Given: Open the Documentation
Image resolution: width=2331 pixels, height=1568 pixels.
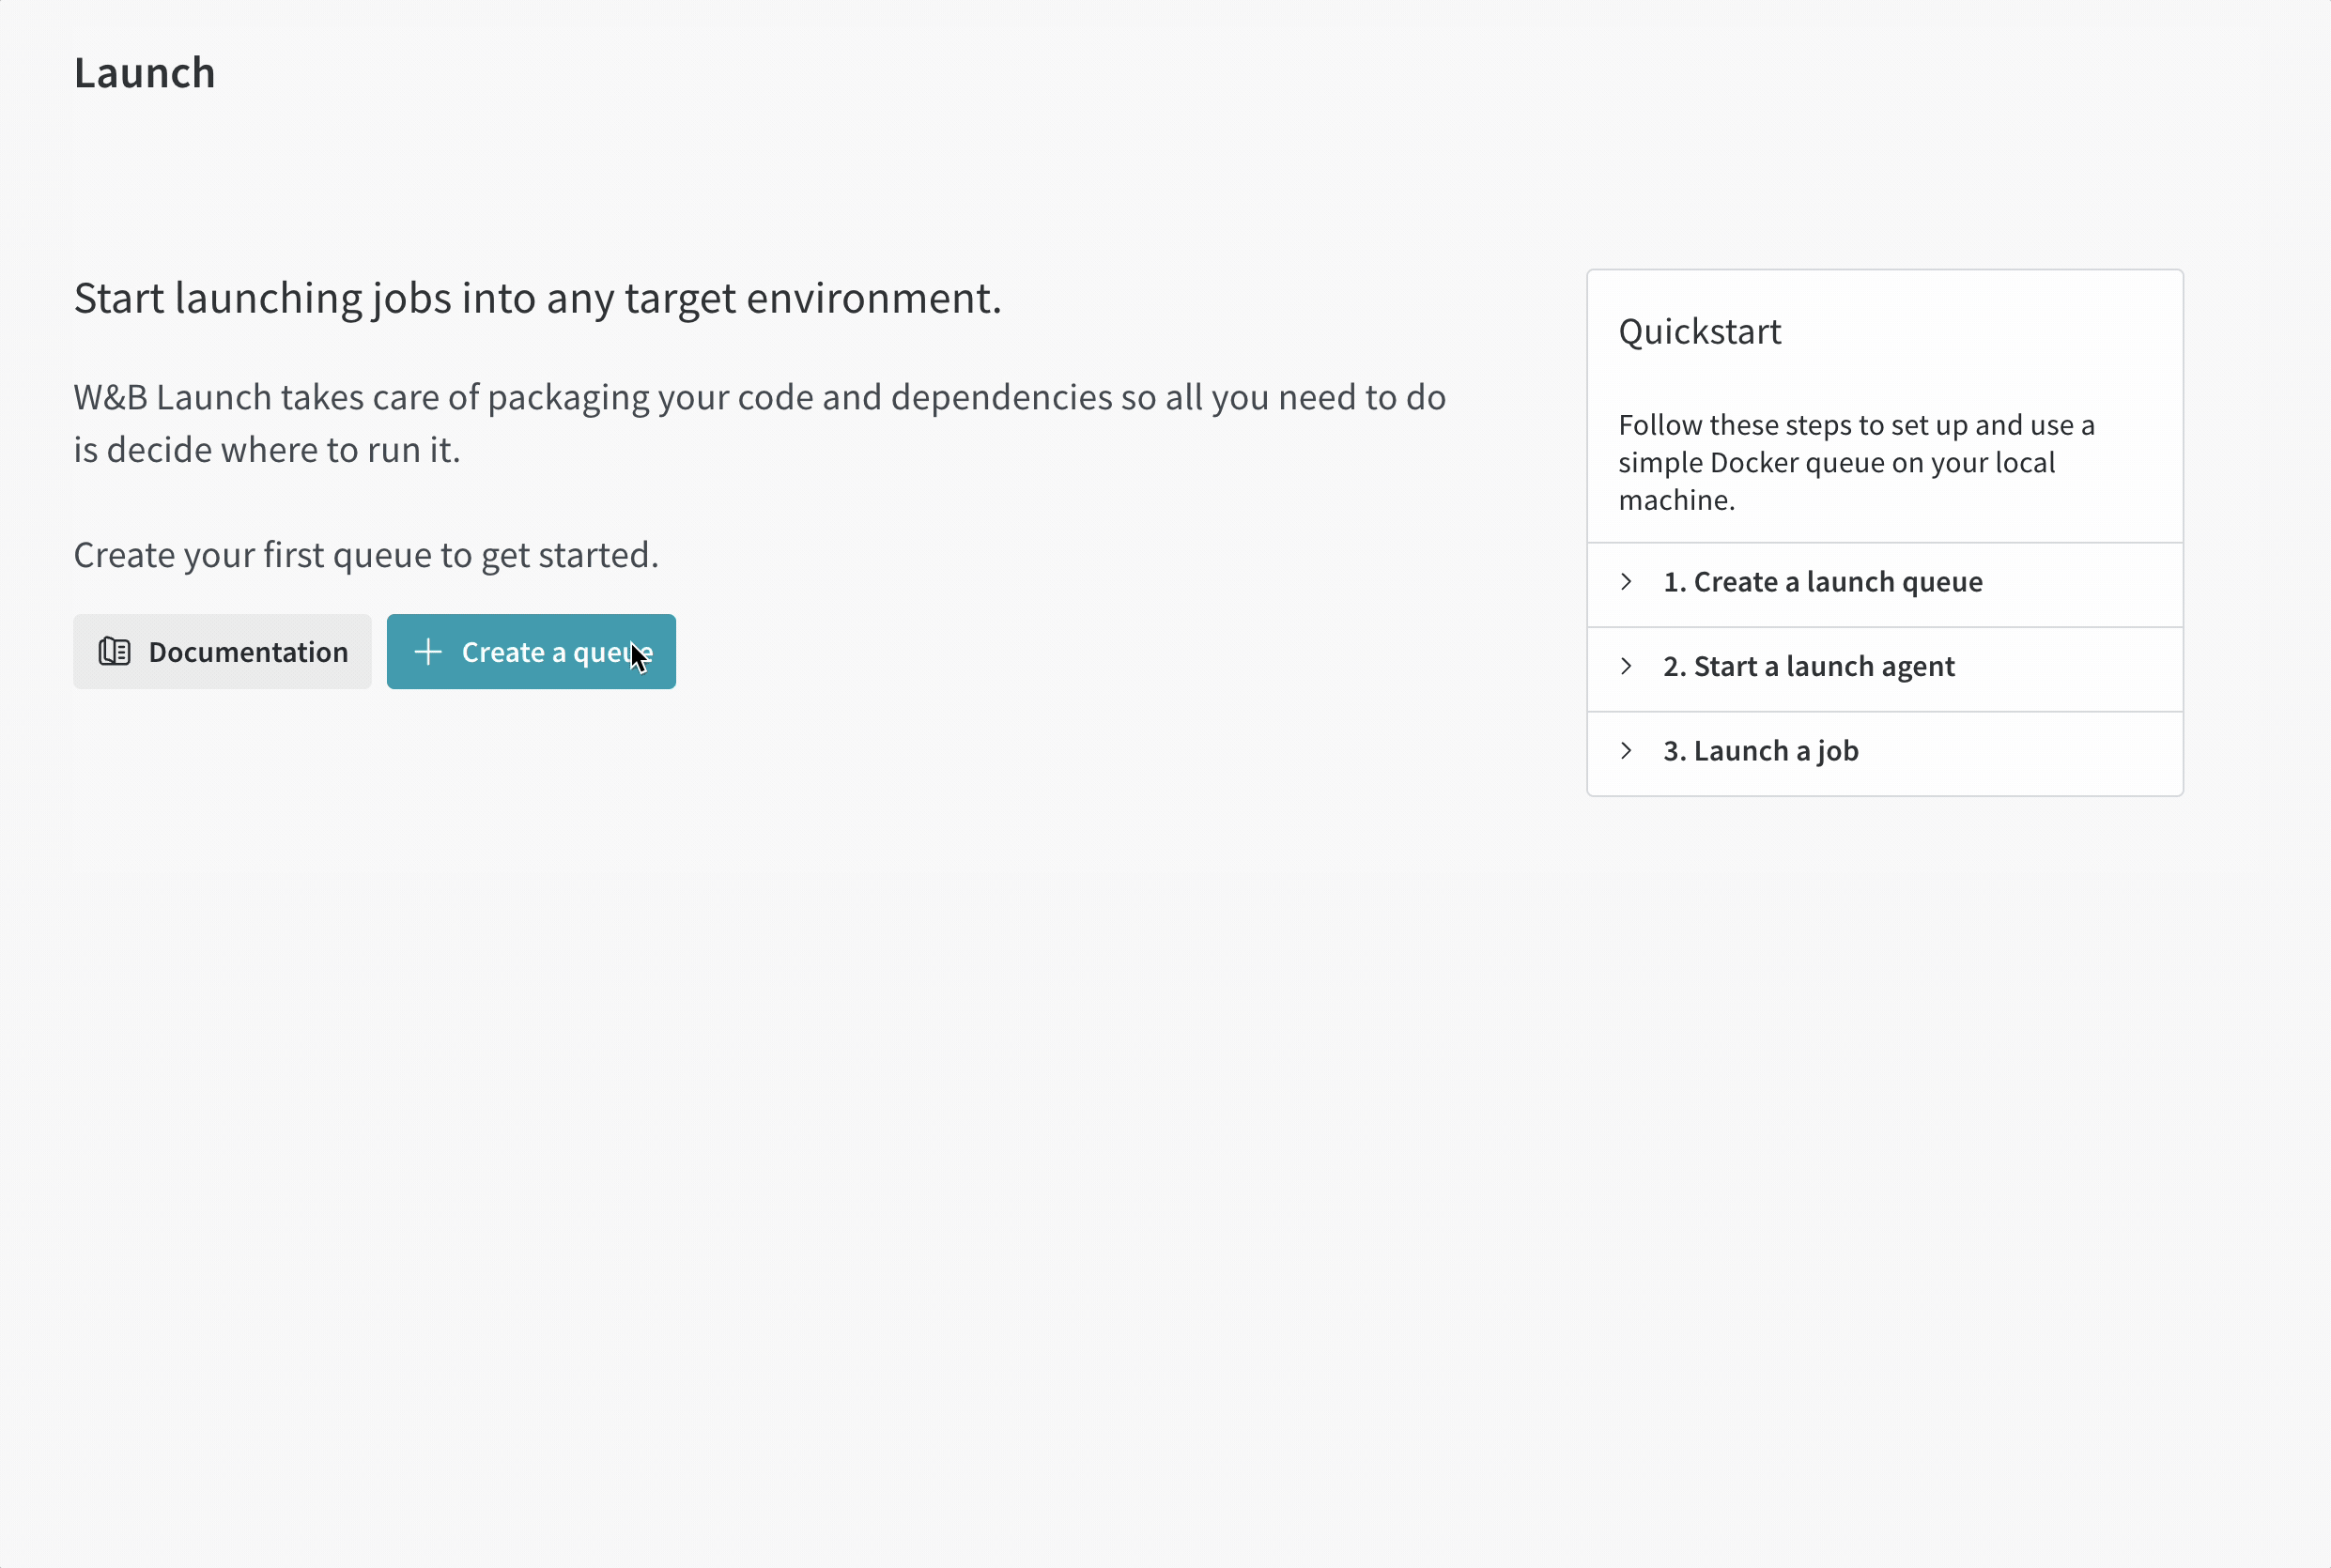Looking at the screenshot, I should tap(223, 651).
